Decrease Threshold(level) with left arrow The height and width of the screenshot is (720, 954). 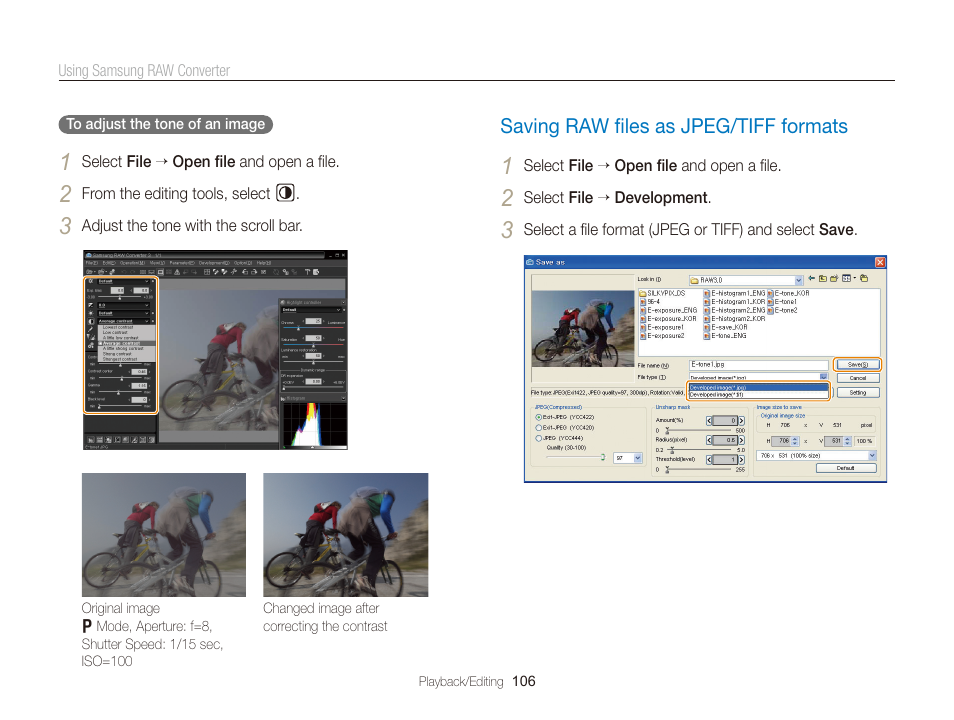709,460
